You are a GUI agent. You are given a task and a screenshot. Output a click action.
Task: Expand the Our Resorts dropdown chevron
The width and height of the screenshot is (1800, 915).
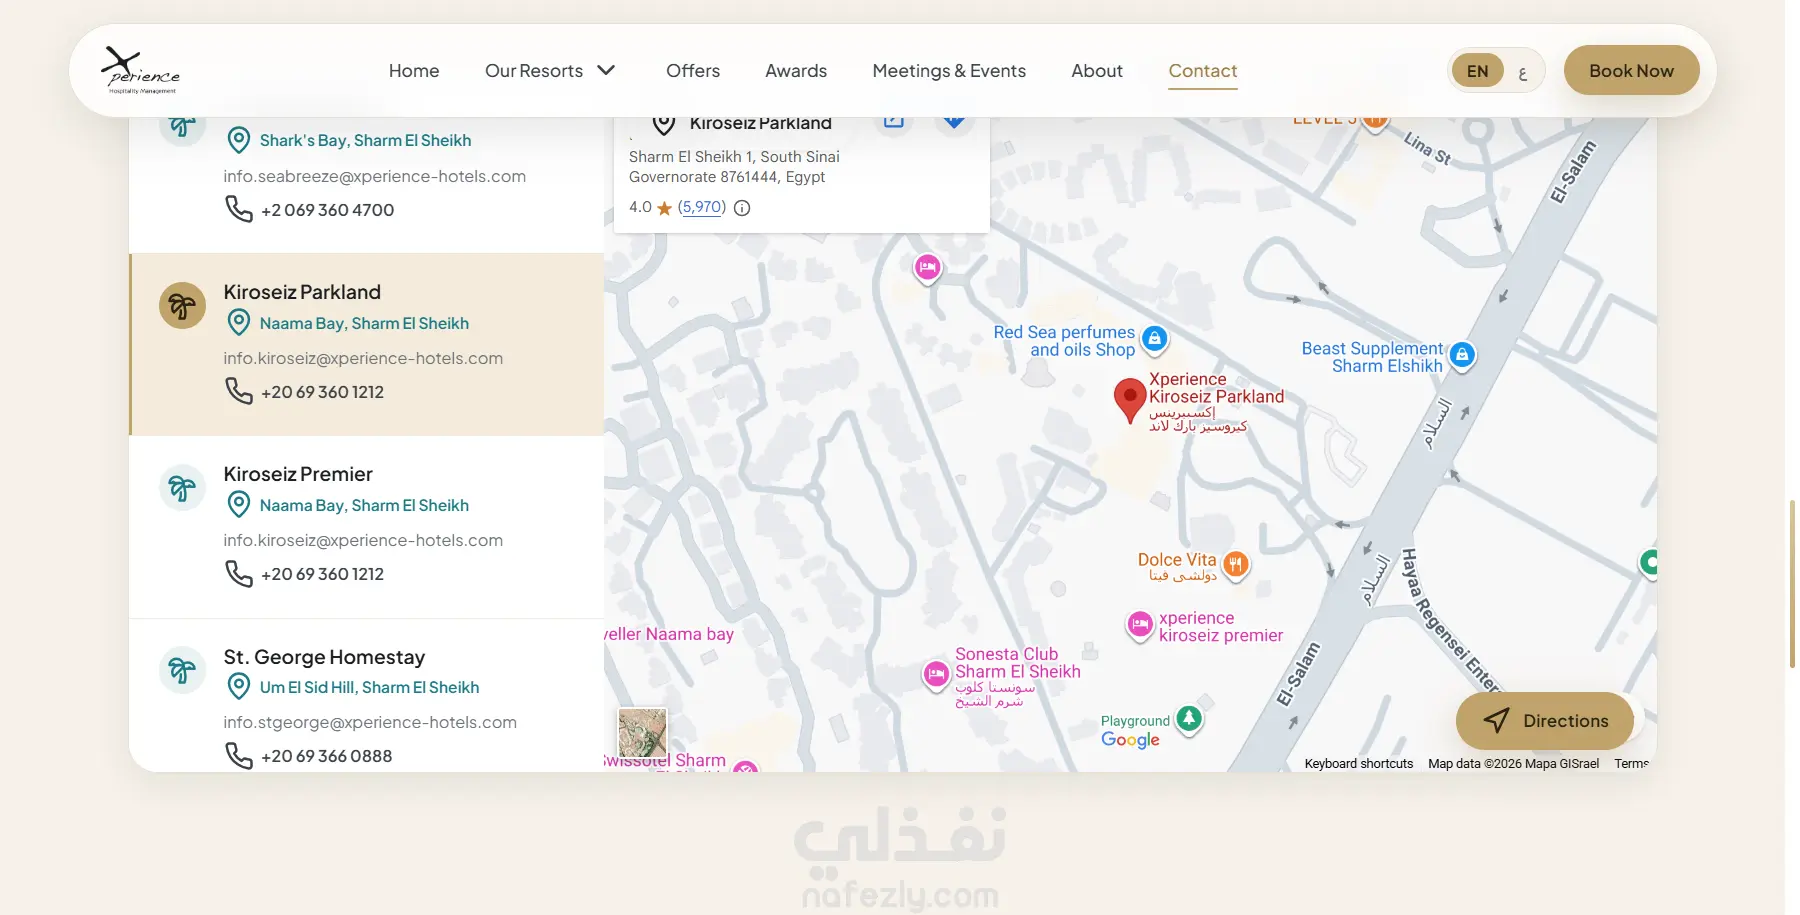[606, 70]
